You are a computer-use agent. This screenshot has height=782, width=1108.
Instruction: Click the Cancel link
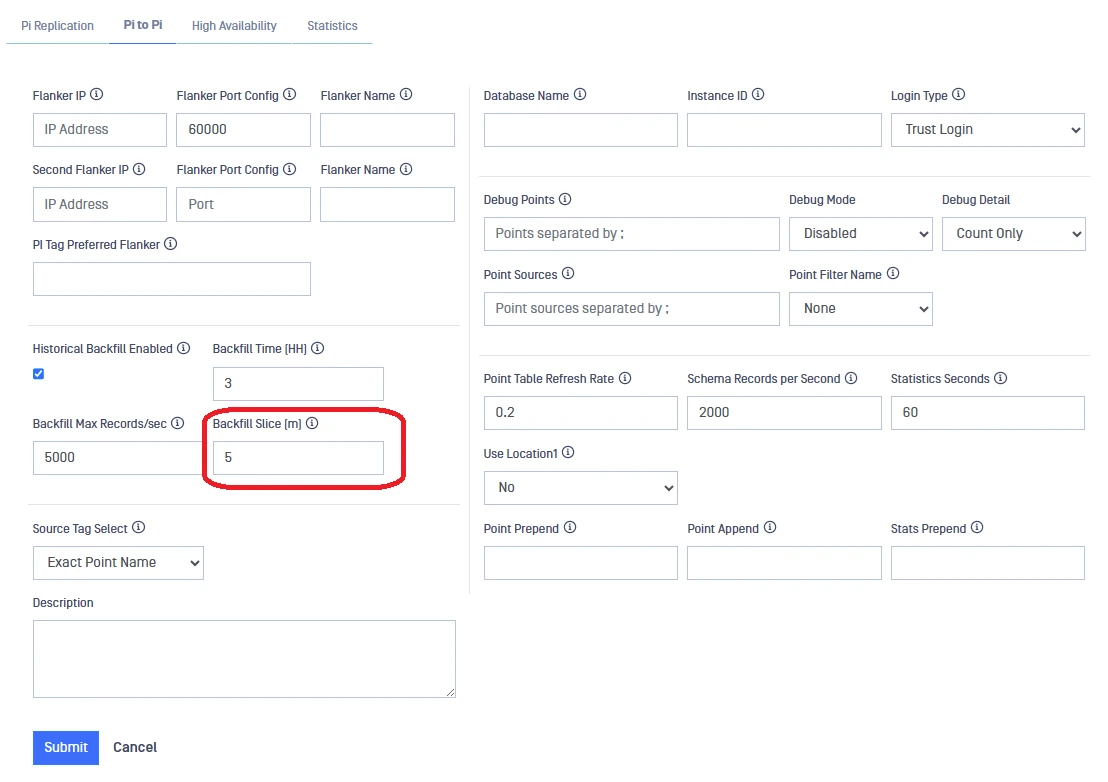click(135, 747)
